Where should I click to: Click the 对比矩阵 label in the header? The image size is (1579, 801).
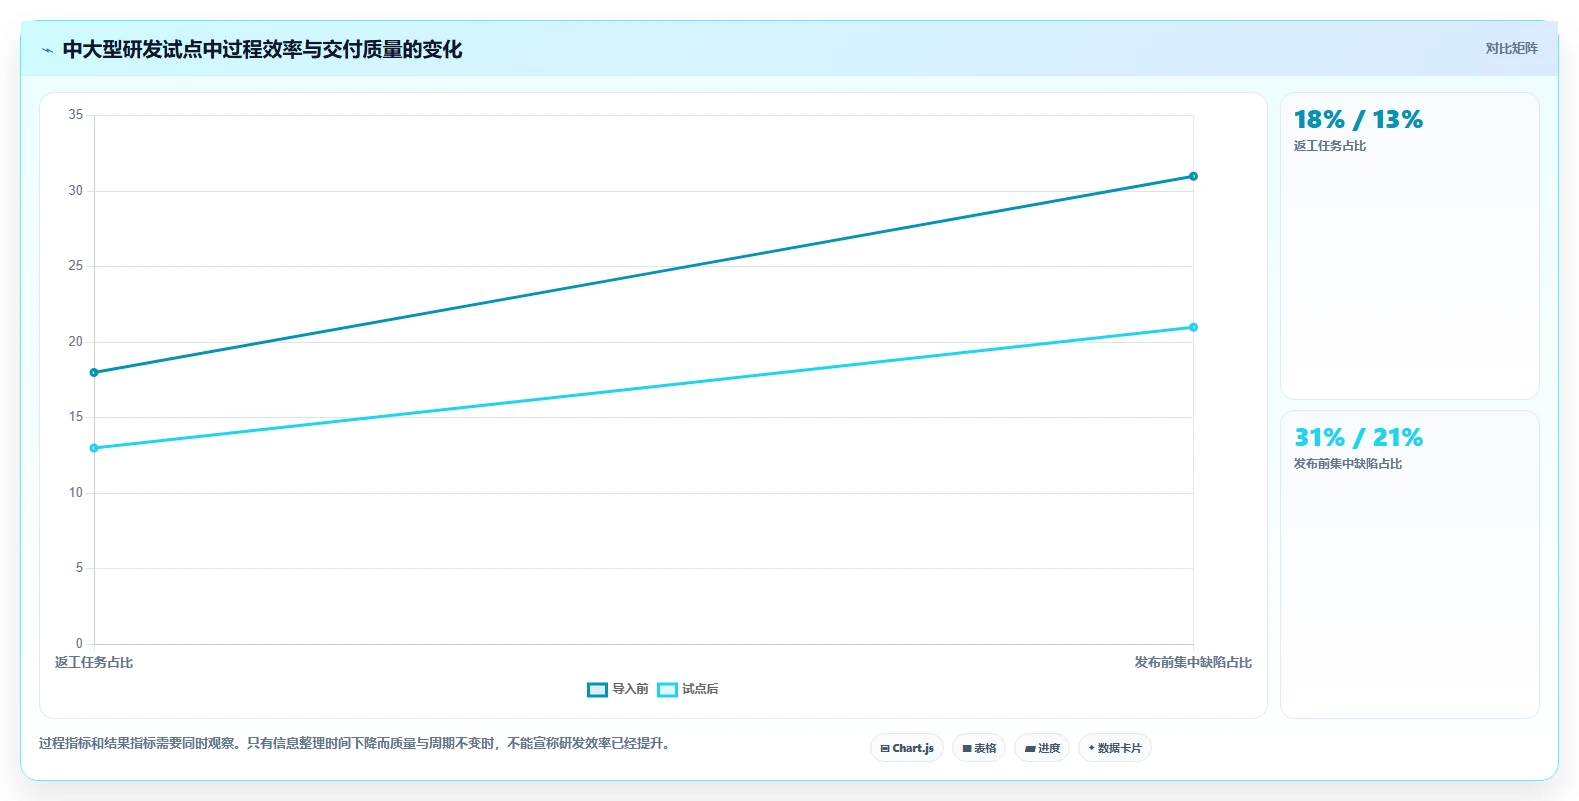pos(1511,49)
